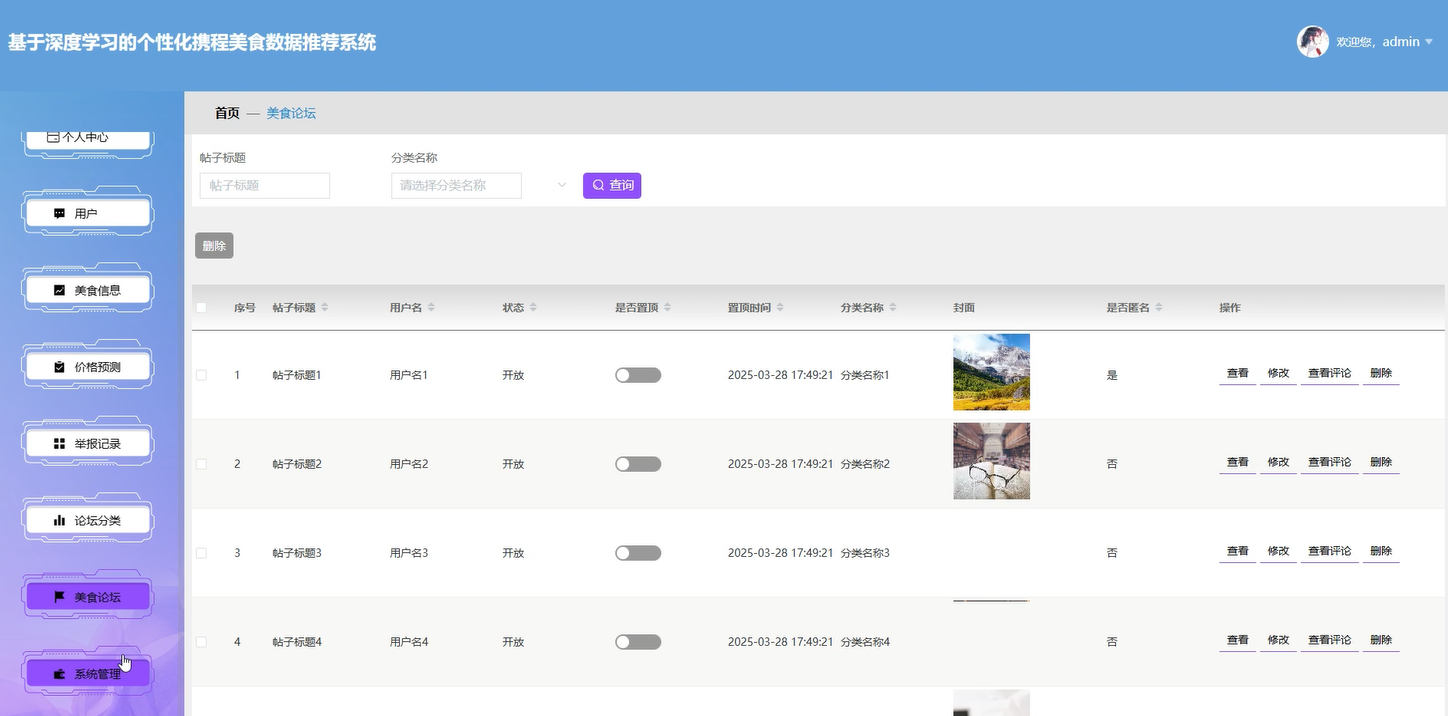The image size is (1448, 716).
Task: Click 查看 for 帖子标题1
Action: [1237, 373]
